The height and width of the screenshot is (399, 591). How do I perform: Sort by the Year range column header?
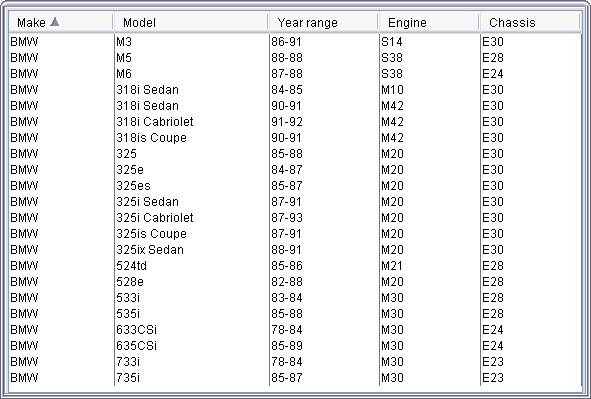tap(323, 23)
